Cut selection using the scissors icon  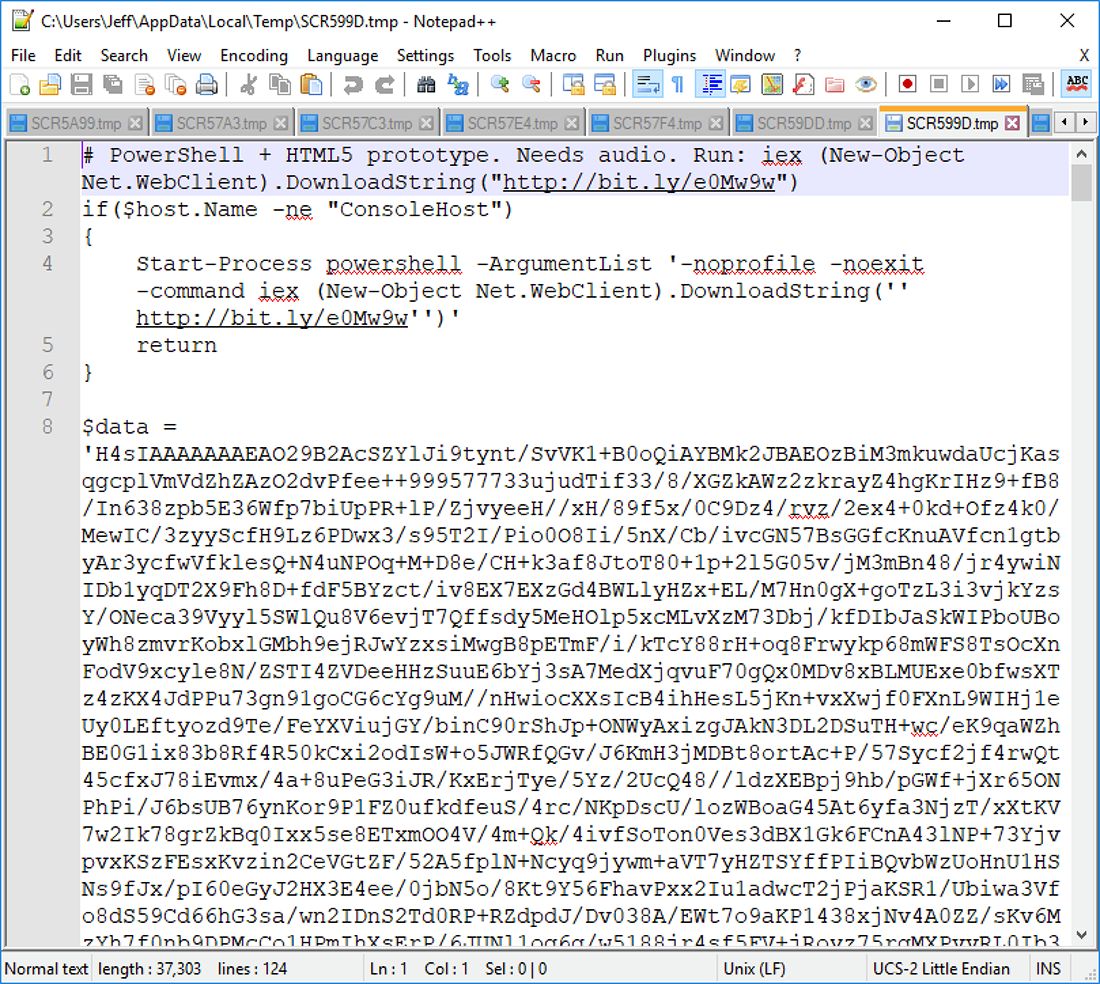[x=248, y=85]
